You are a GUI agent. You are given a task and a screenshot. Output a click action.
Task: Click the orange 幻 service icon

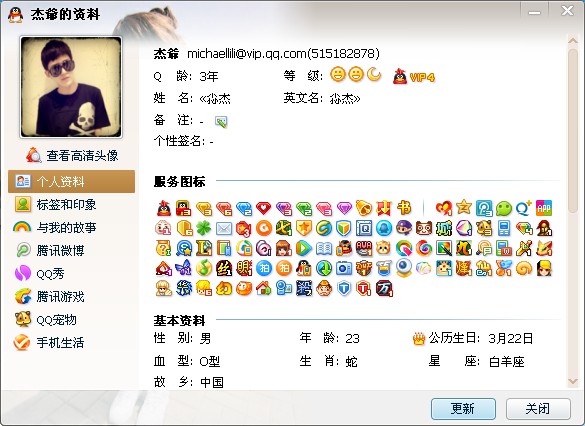[224, 288]
